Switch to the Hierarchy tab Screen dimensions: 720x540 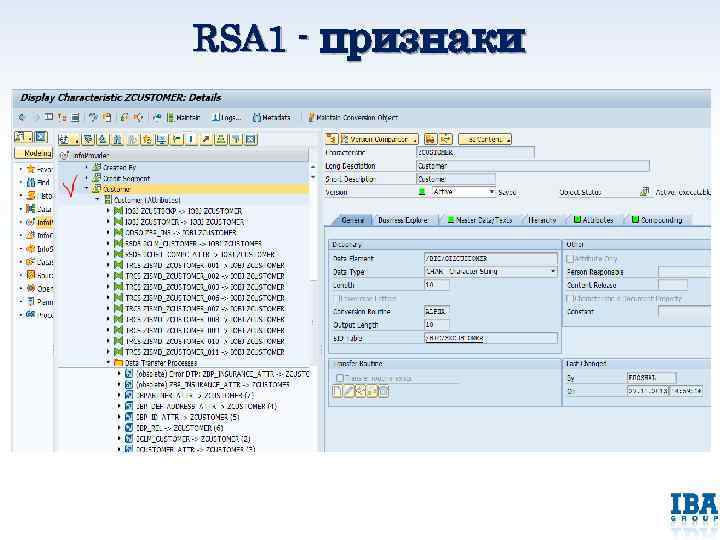[542, 220]
